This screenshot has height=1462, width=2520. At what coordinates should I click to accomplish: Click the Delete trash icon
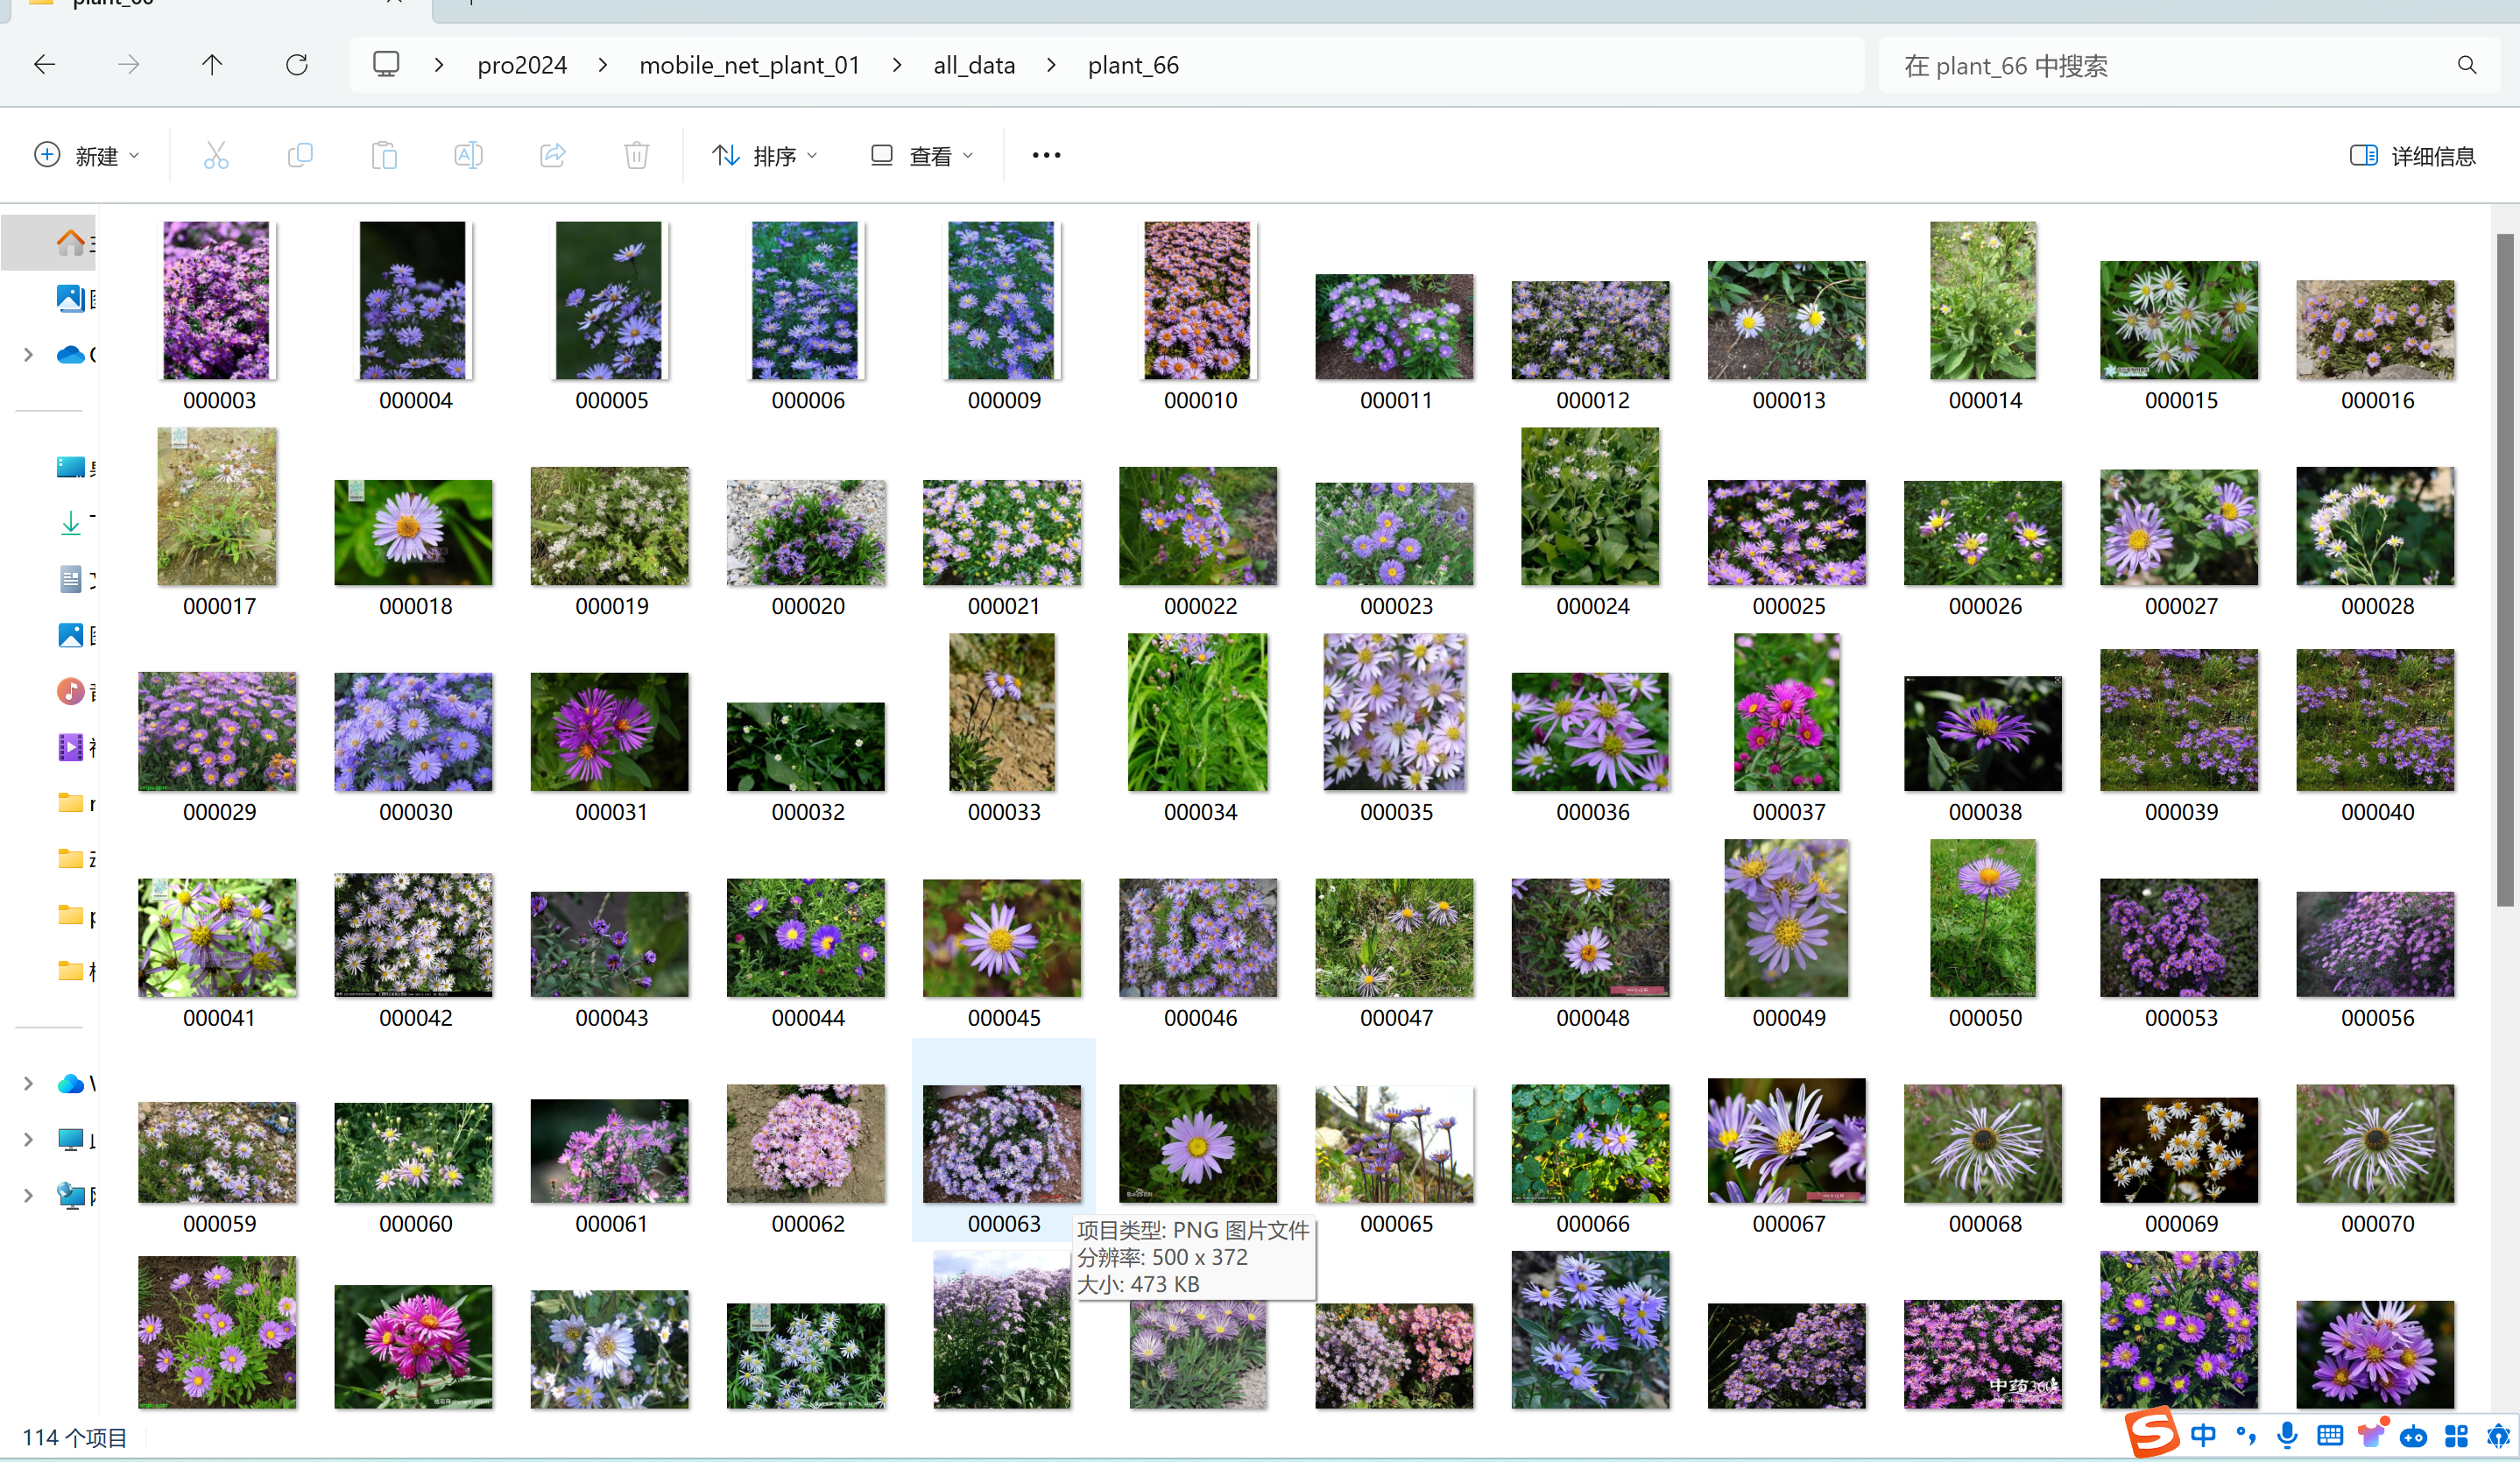coord(637,155)
